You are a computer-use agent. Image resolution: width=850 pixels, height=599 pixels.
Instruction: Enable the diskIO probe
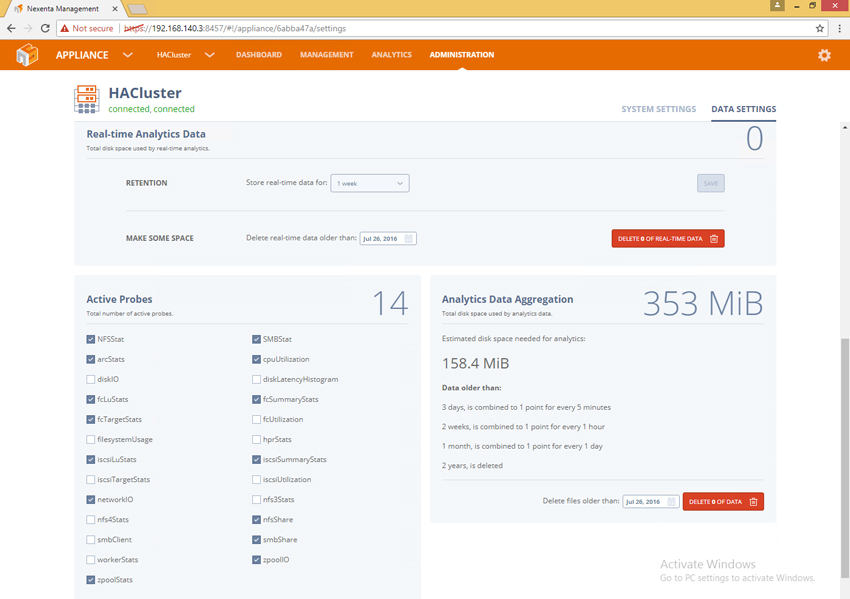point(91,379)
